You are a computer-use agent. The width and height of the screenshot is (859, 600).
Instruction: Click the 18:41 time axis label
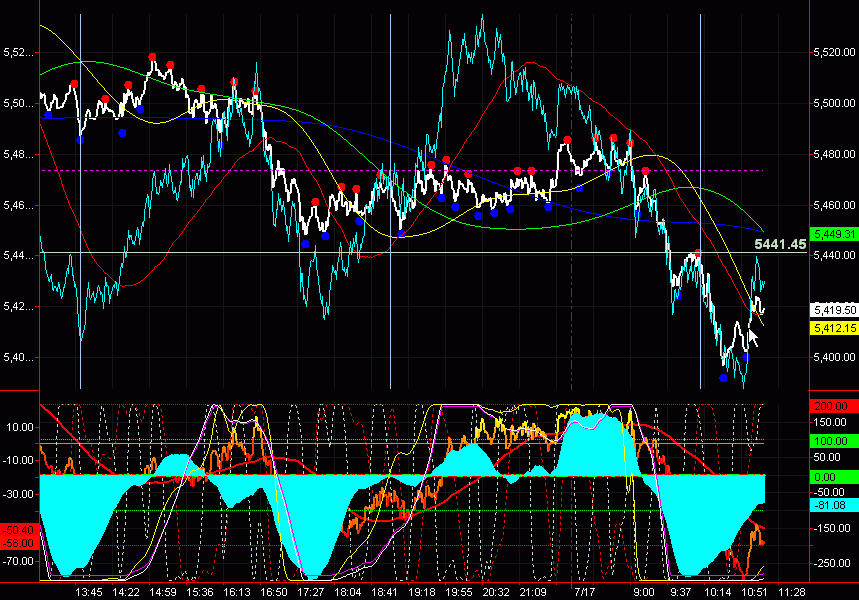pyautogui.click(x=385, y=592)
